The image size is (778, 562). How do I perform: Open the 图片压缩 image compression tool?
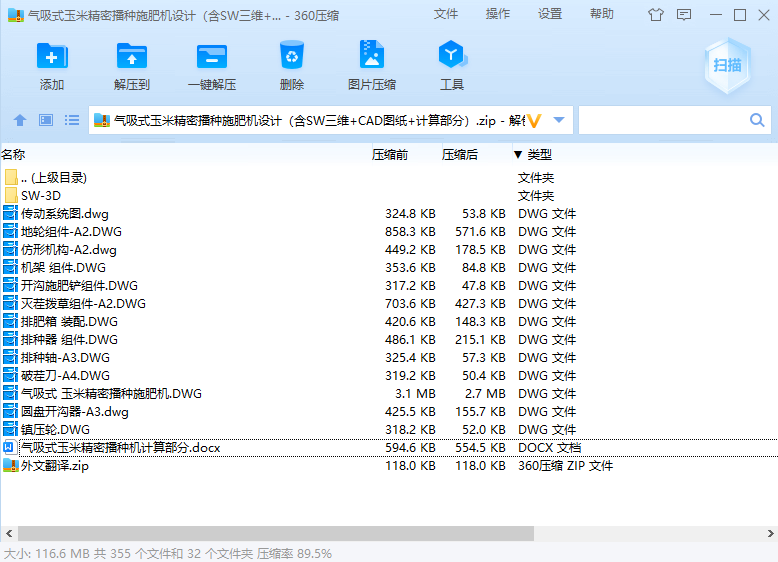[x=372, y=54]
